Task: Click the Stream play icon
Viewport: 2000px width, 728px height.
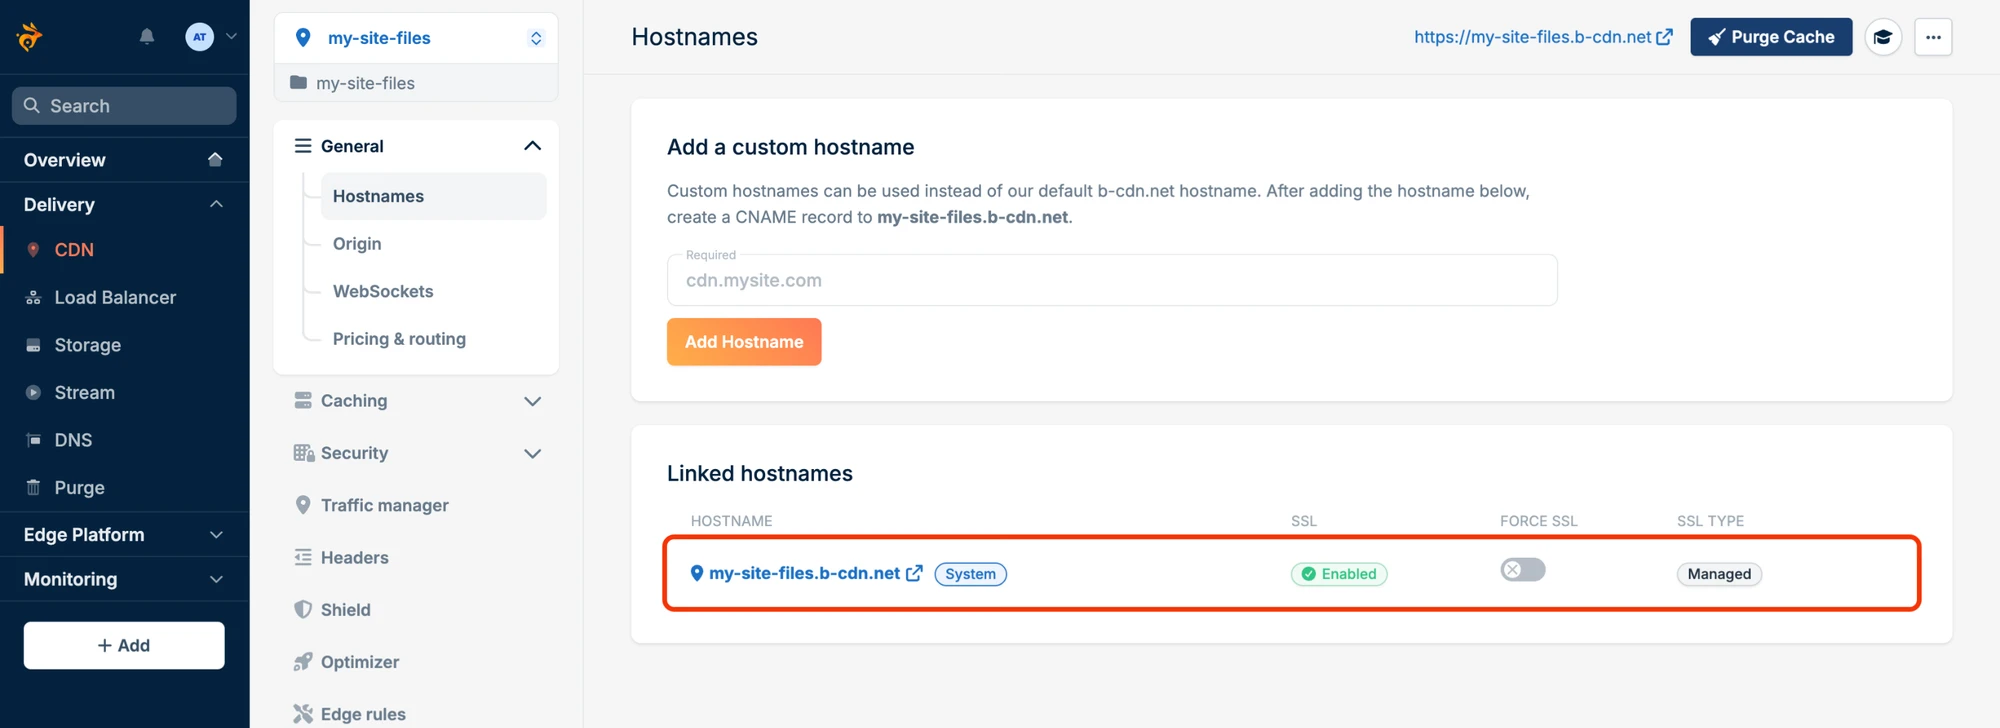Action: pyautogui.click(x=33, y=393)
